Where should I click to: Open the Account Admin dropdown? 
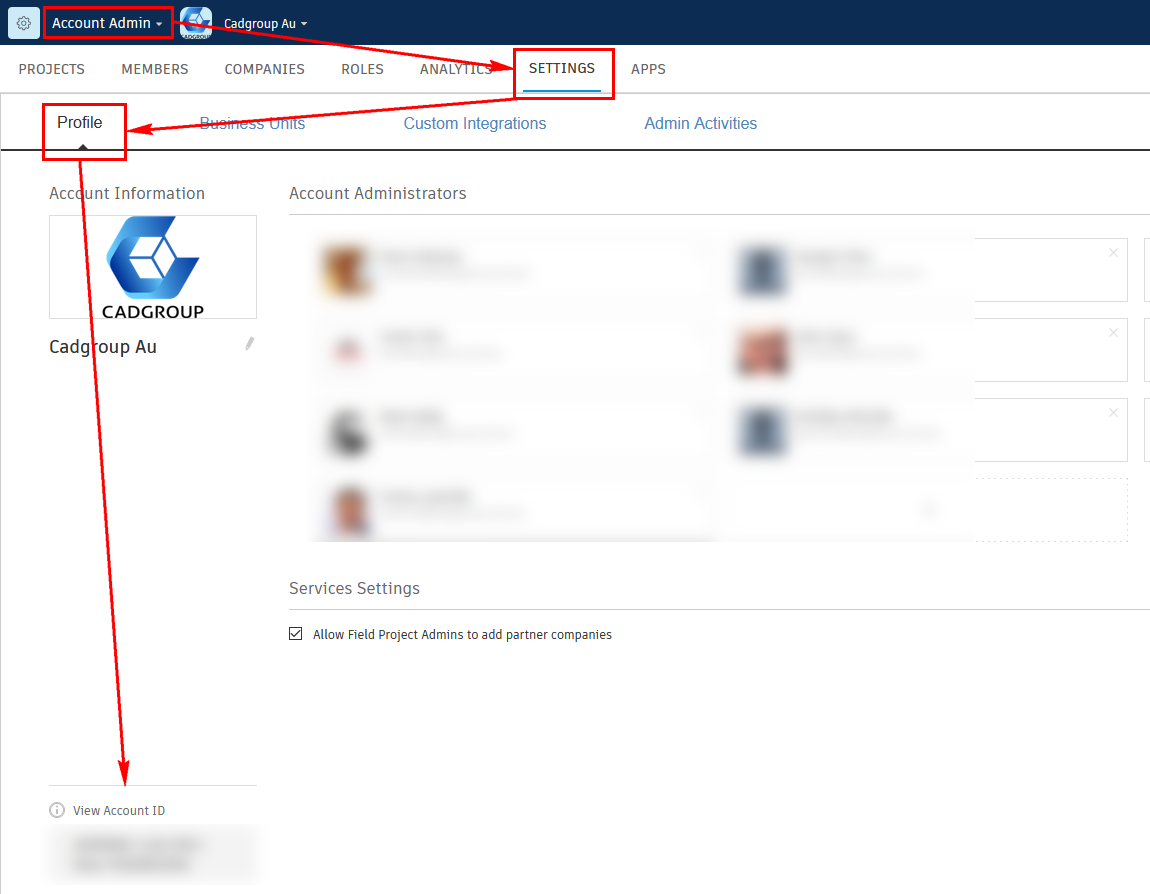coord(107,23)
